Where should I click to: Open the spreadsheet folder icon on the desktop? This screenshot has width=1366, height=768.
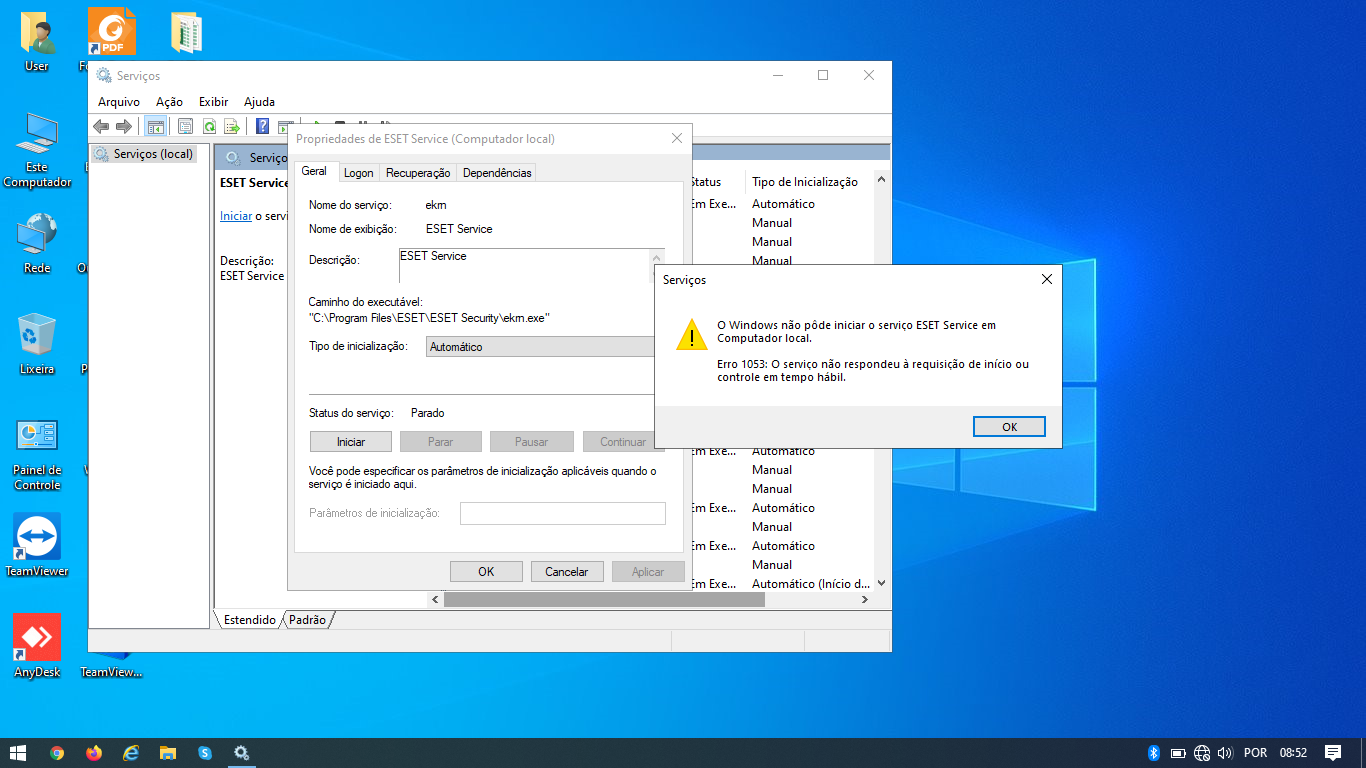coord(187,33)
